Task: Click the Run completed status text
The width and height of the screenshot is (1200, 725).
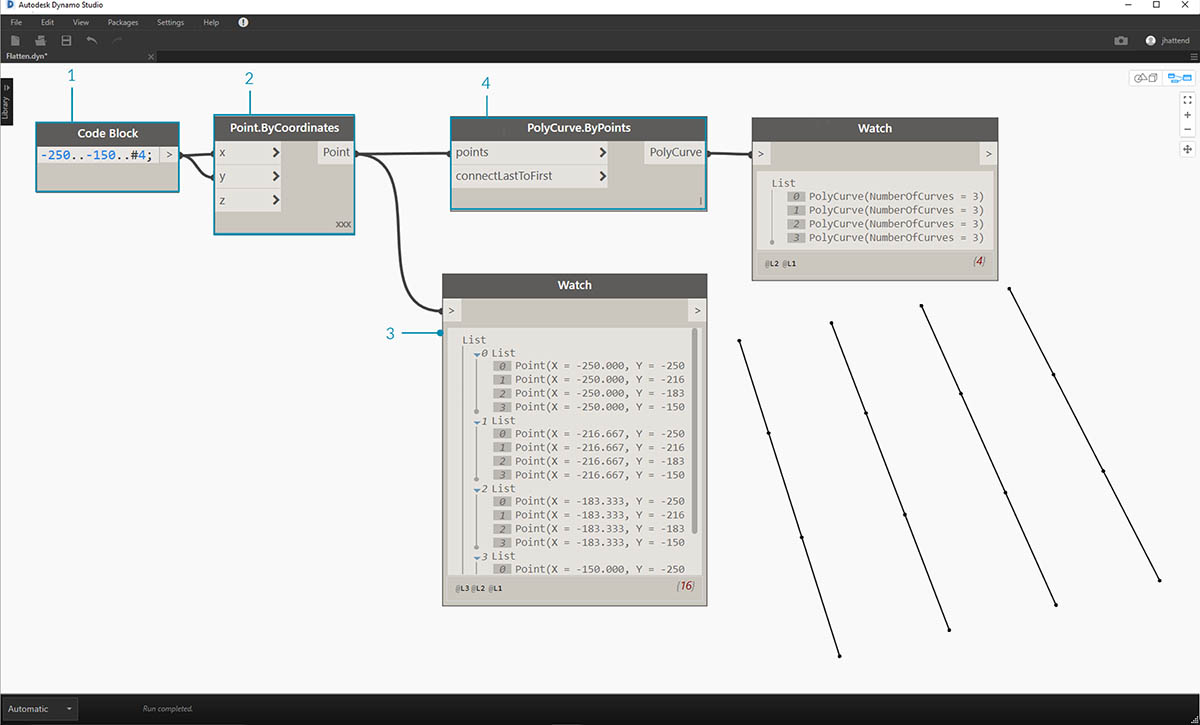Action: coord(168,709)
